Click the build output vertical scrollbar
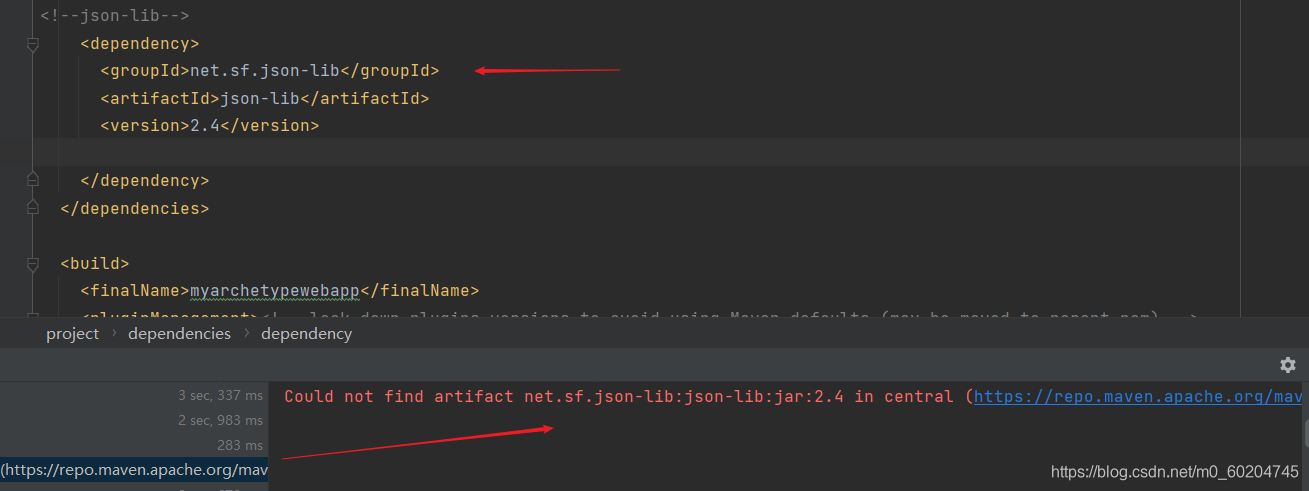Screen dimensions: 1309x491 (1305, 432)
